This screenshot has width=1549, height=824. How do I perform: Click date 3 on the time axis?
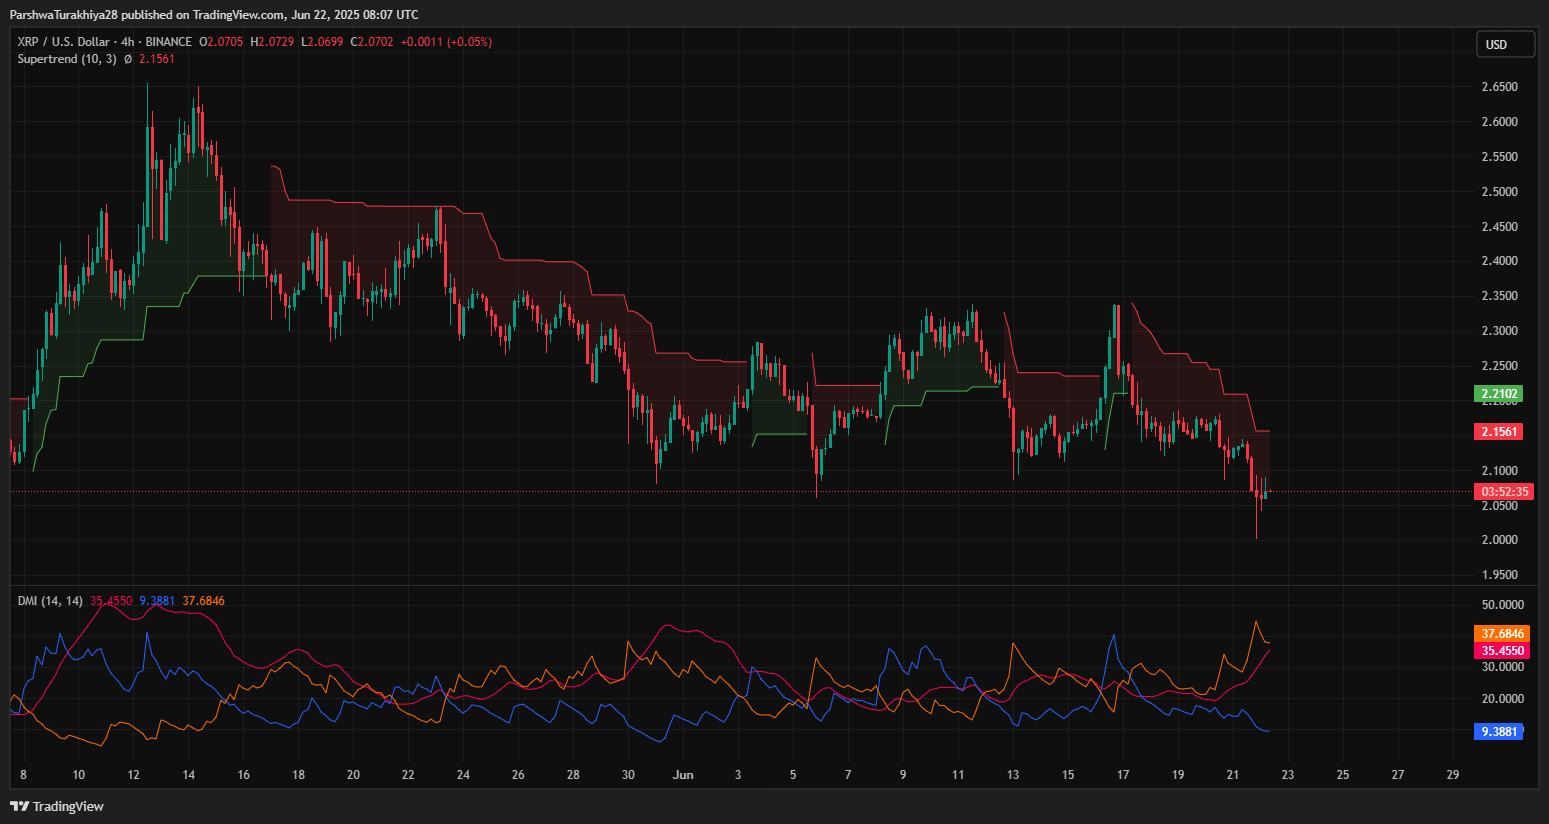738,775
